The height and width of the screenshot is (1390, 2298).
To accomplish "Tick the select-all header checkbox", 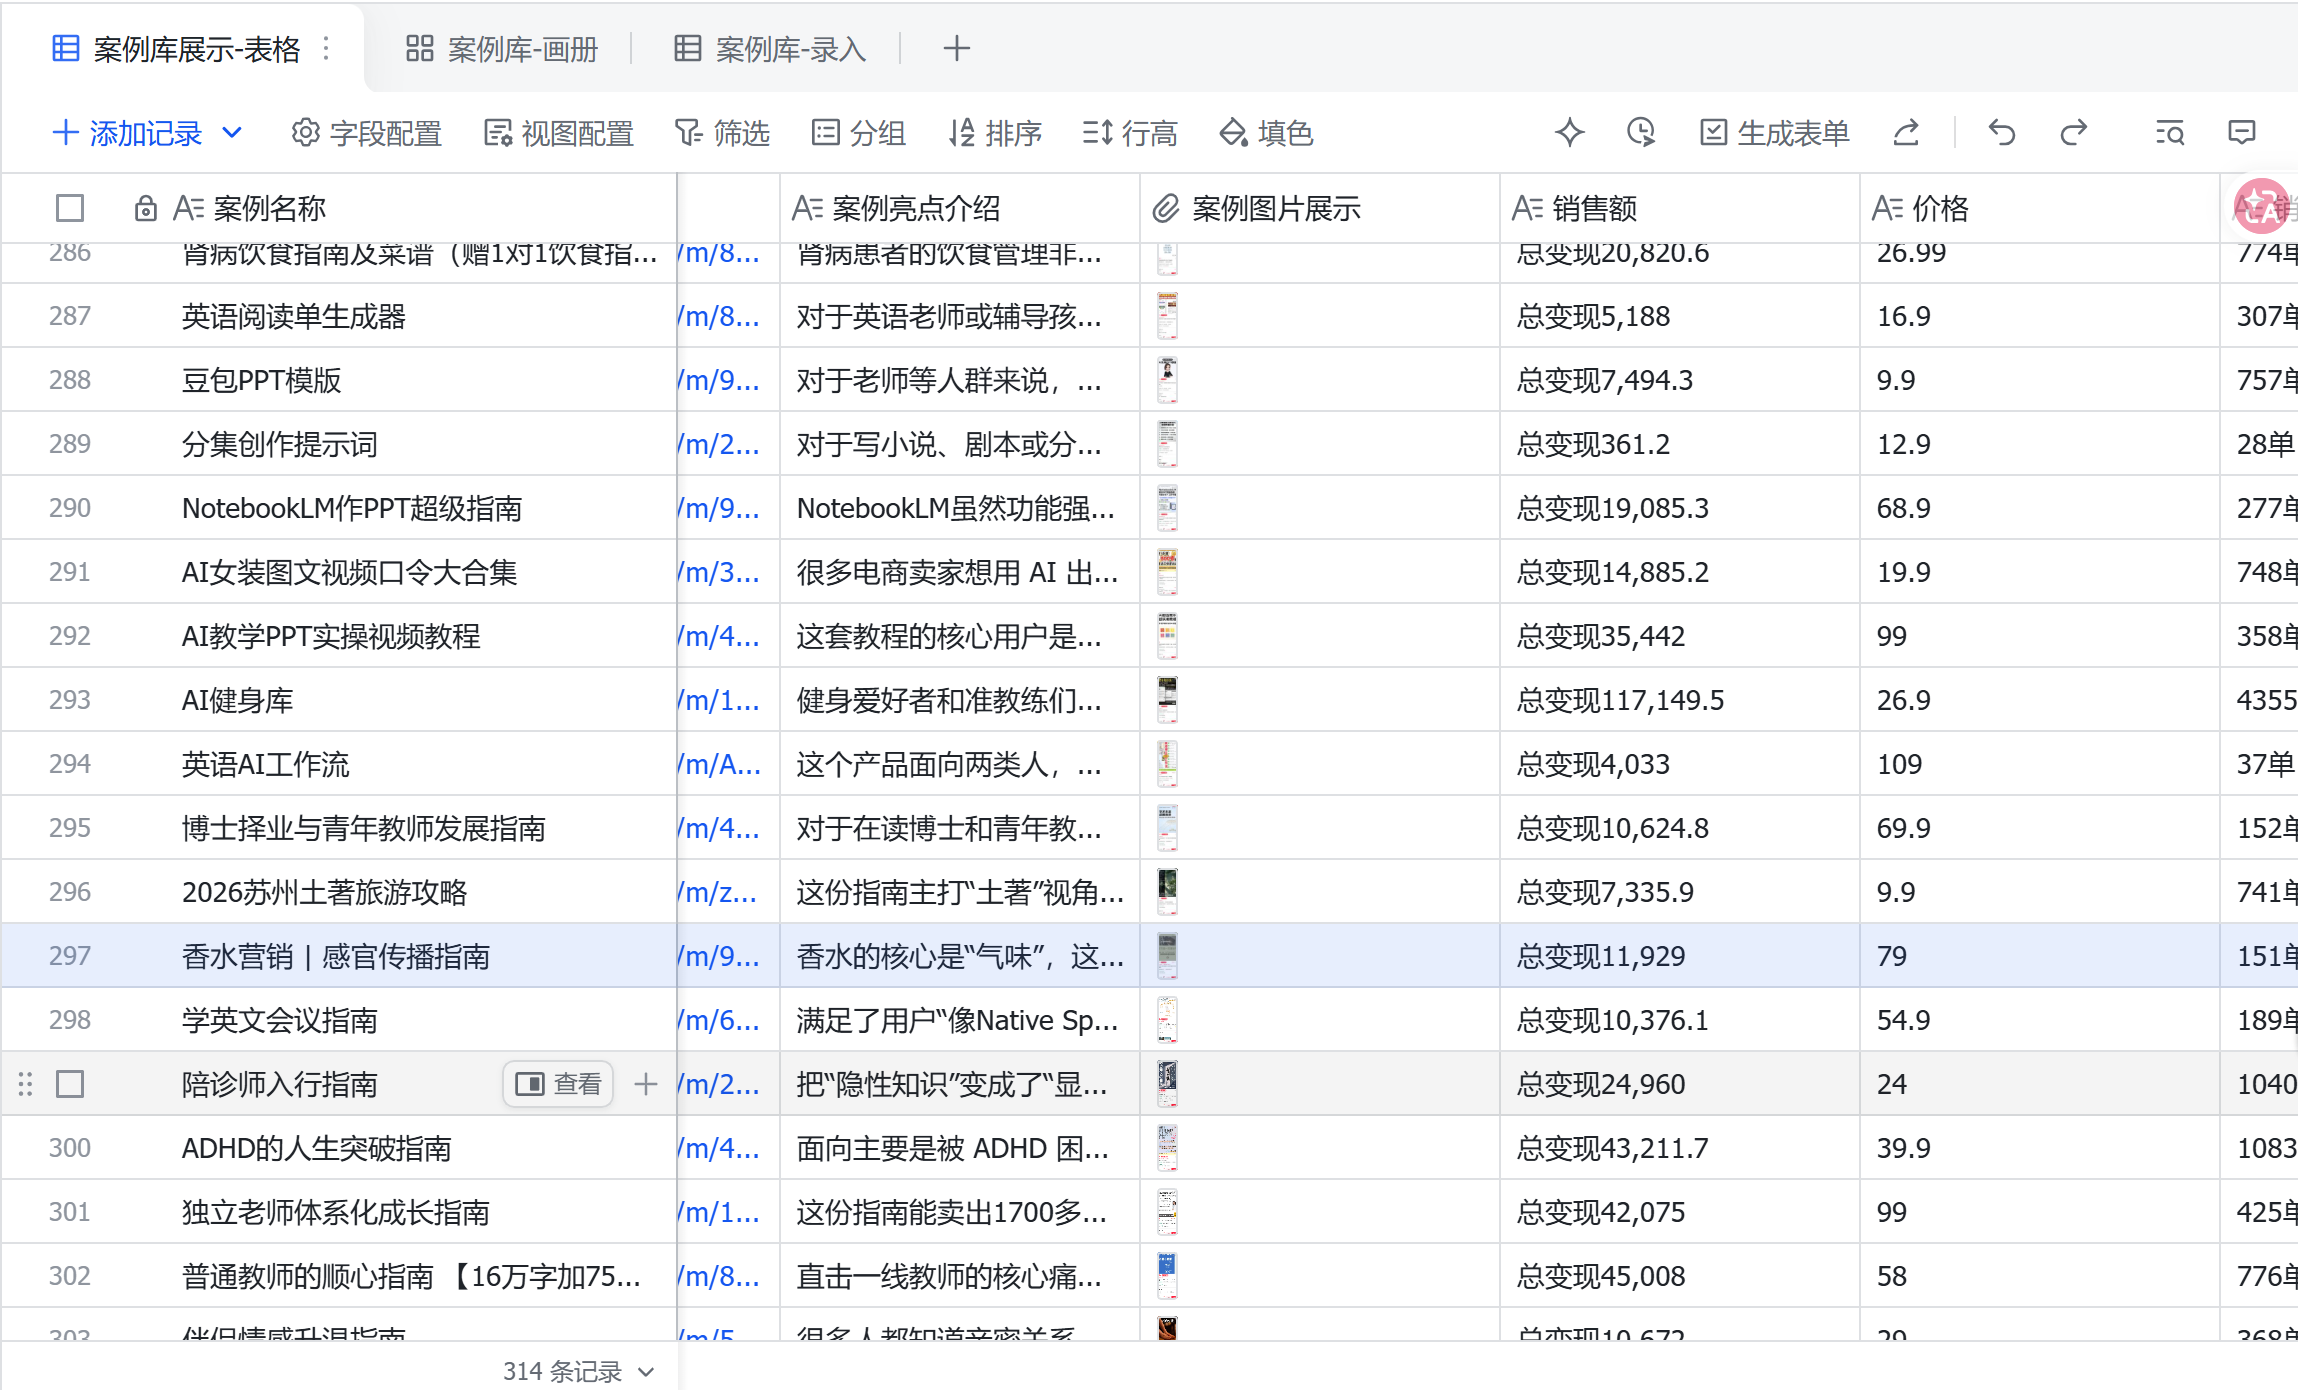I will click(70, 208).
